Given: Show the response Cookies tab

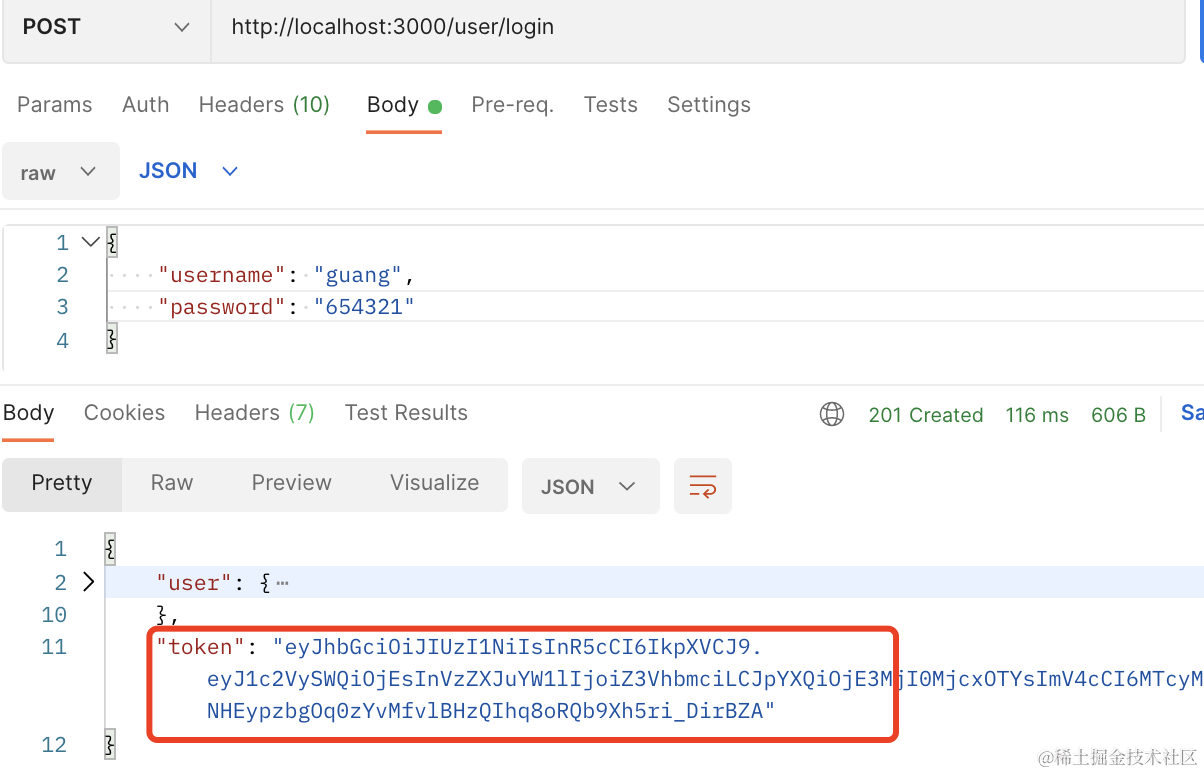Looking at the screenshot, I should [x=124, y=413].
